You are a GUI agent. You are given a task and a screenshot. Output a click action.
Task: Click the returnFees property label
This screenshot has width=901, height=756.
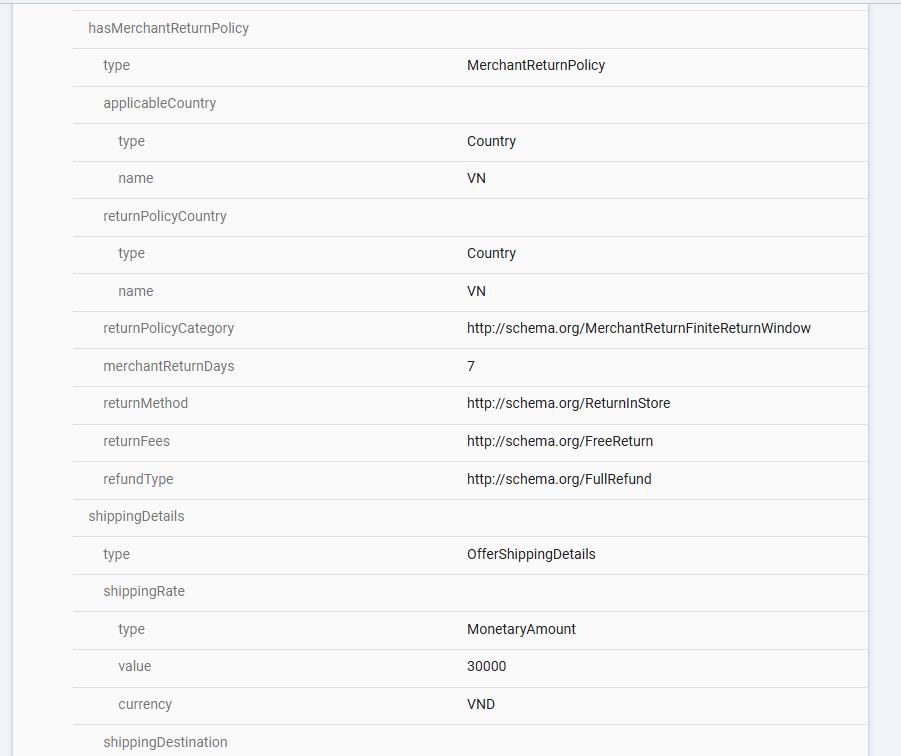tap(136, 441)
